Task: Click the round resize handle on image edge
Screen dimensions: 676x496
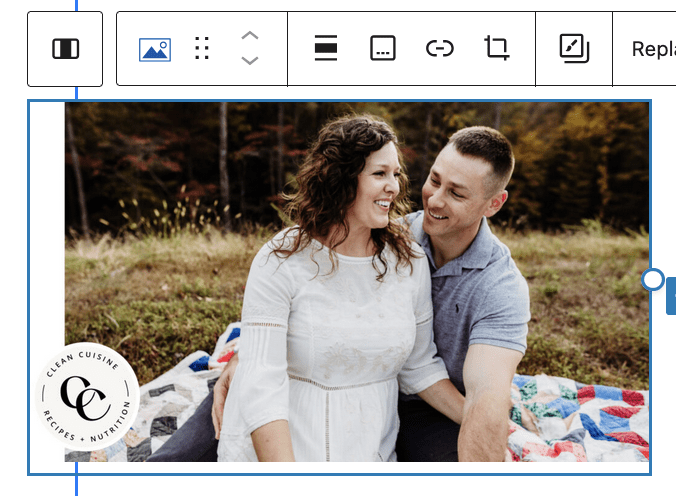Action: [x=653, y=279]
